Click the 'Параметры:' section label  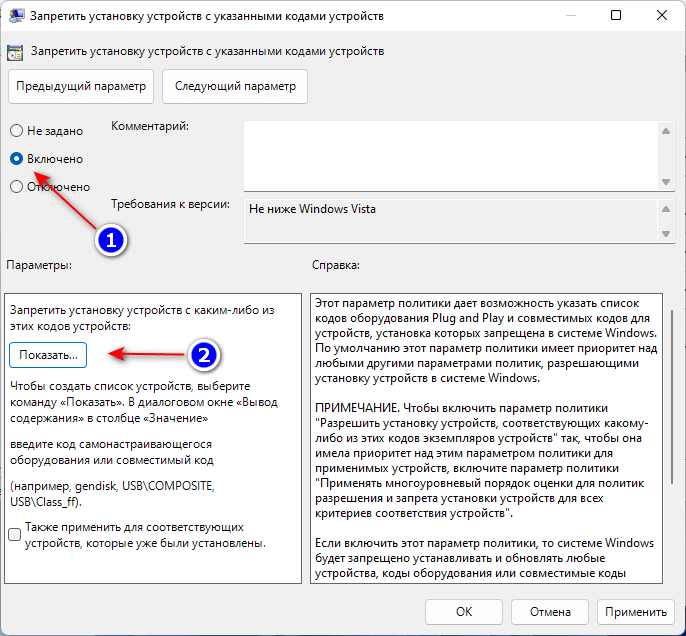pos(39,265)
